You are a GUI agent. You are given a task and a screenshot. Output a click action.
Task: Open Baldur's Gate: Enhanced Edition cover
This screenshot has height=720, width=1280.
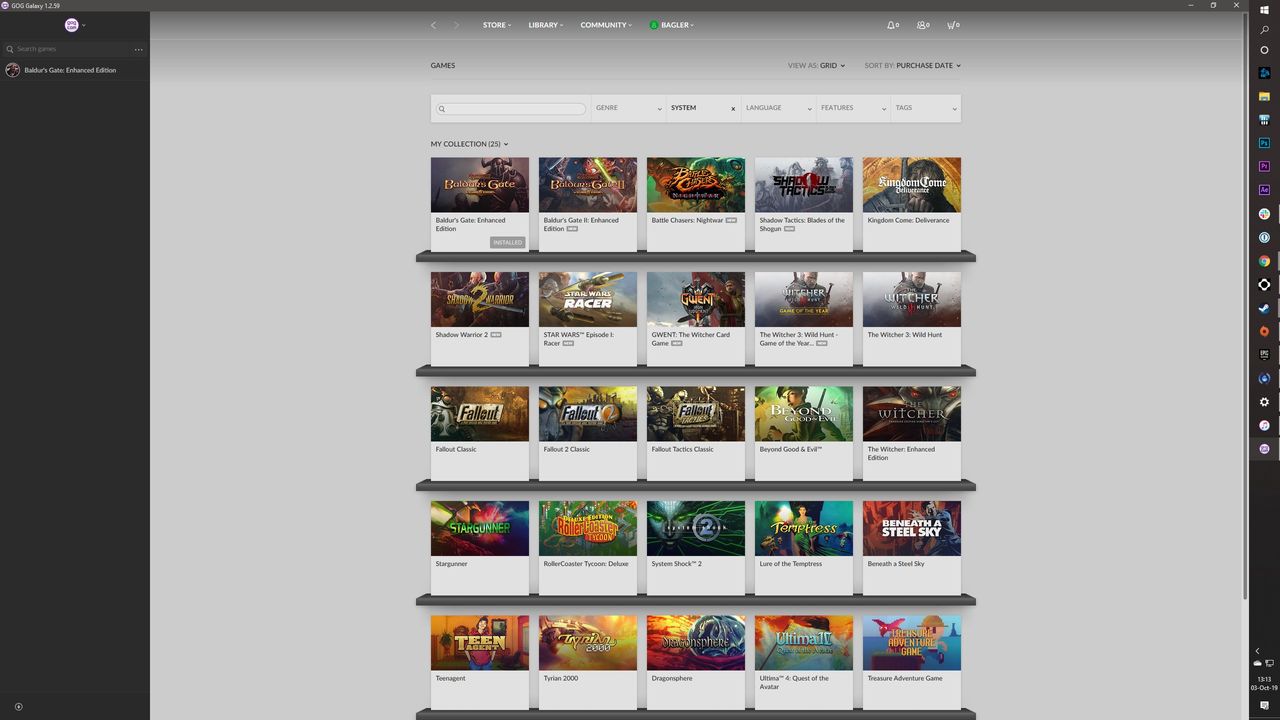pyautogui.click(x=480, y=184)
